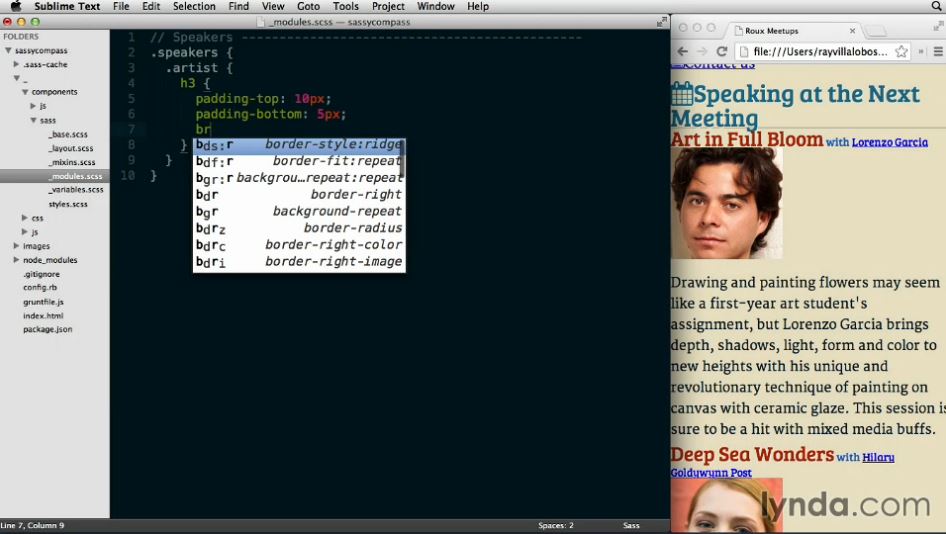This screenshot has width=946, height=534.
Task: Click Art in Full Bloom heading
Action: click(747, 139)
